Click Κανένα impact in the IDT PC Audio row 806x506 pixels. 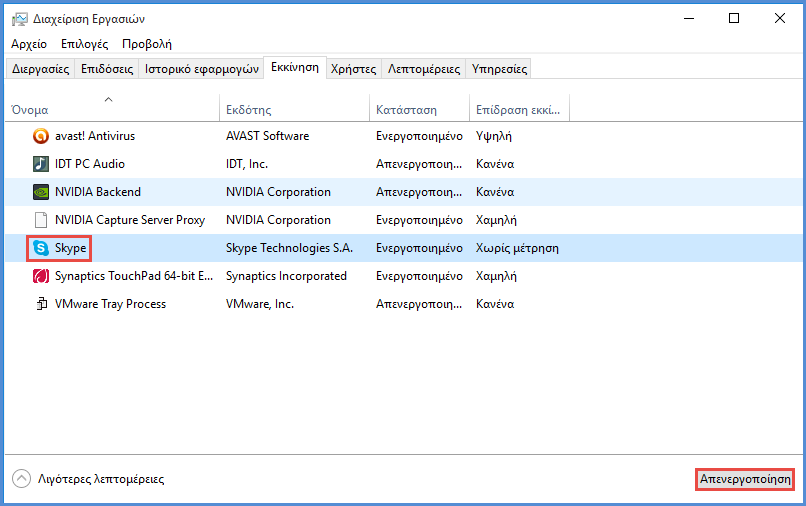495,164
